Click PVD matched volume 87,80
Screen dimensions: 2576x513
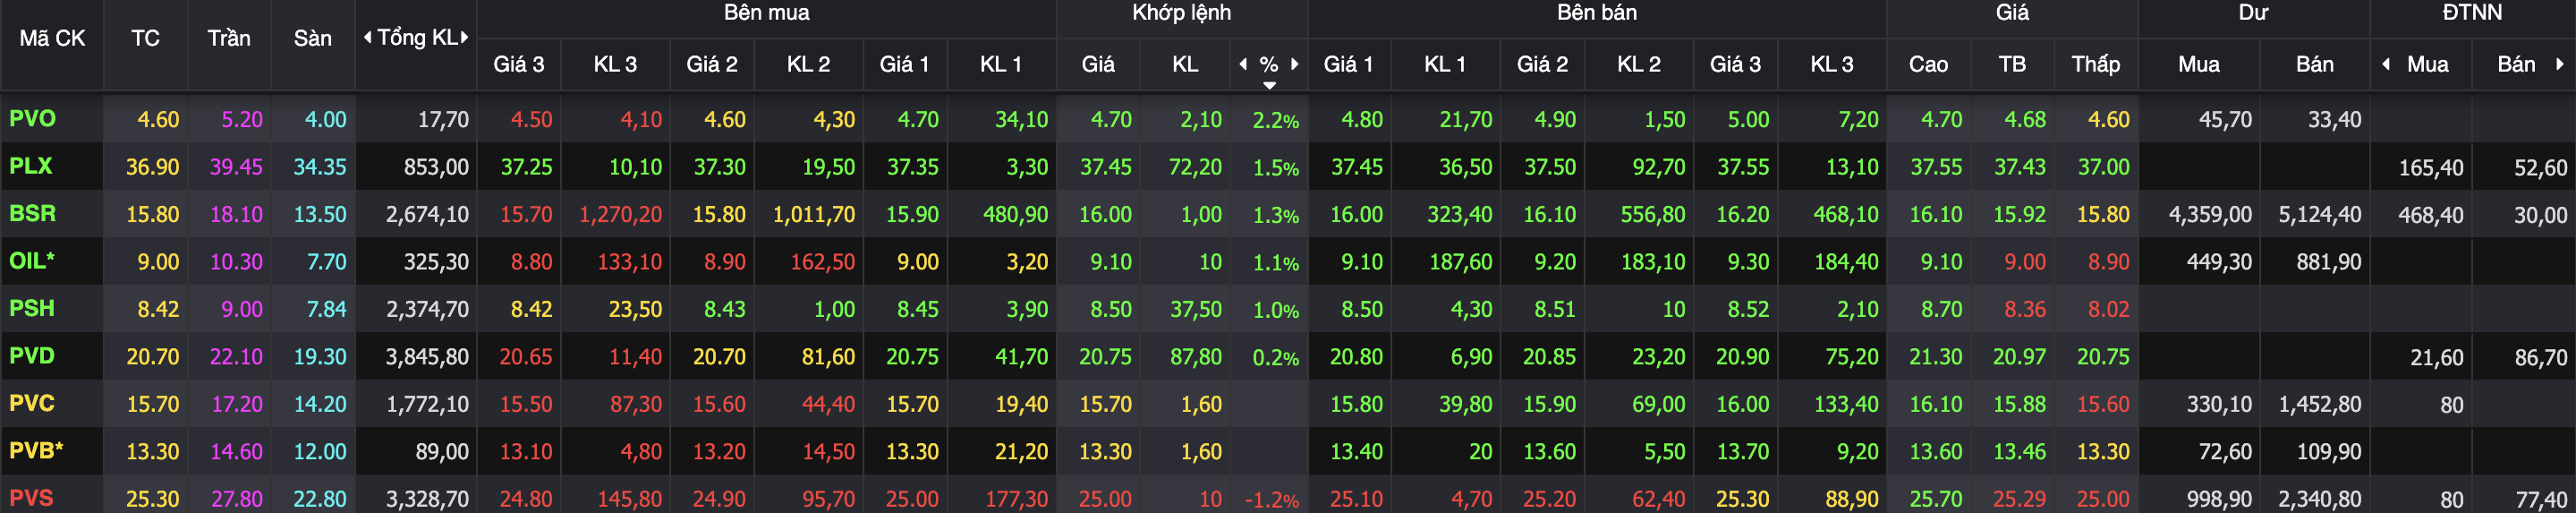[x=1196, y=357]
